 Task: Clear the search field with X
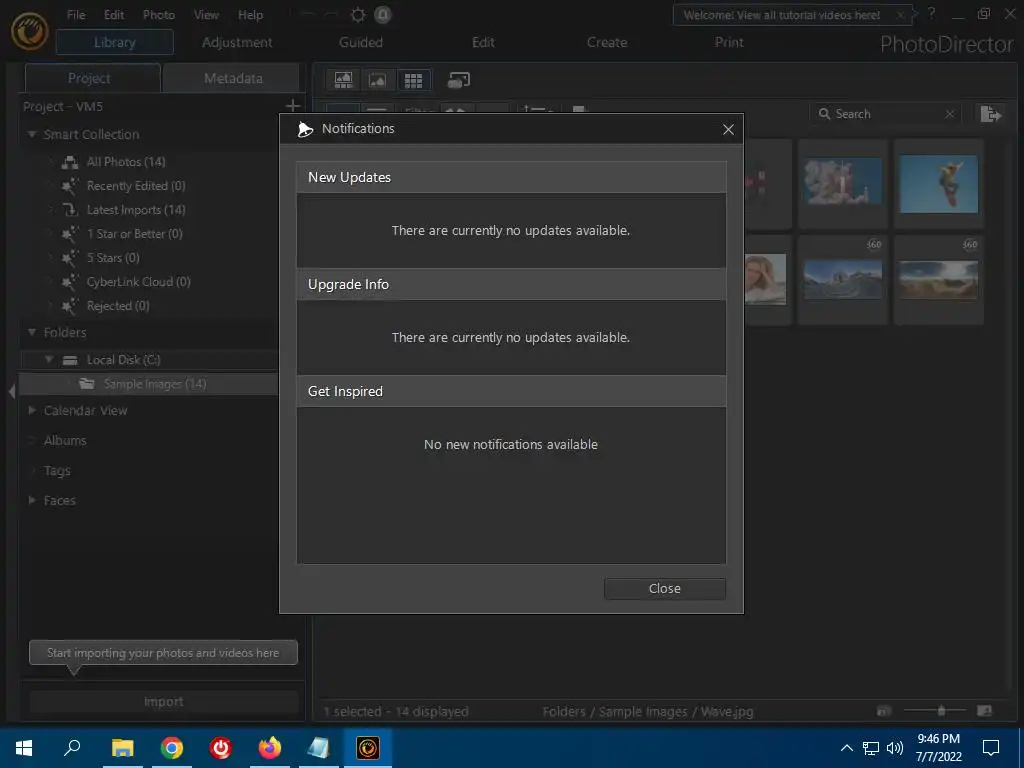pos(950,114)
